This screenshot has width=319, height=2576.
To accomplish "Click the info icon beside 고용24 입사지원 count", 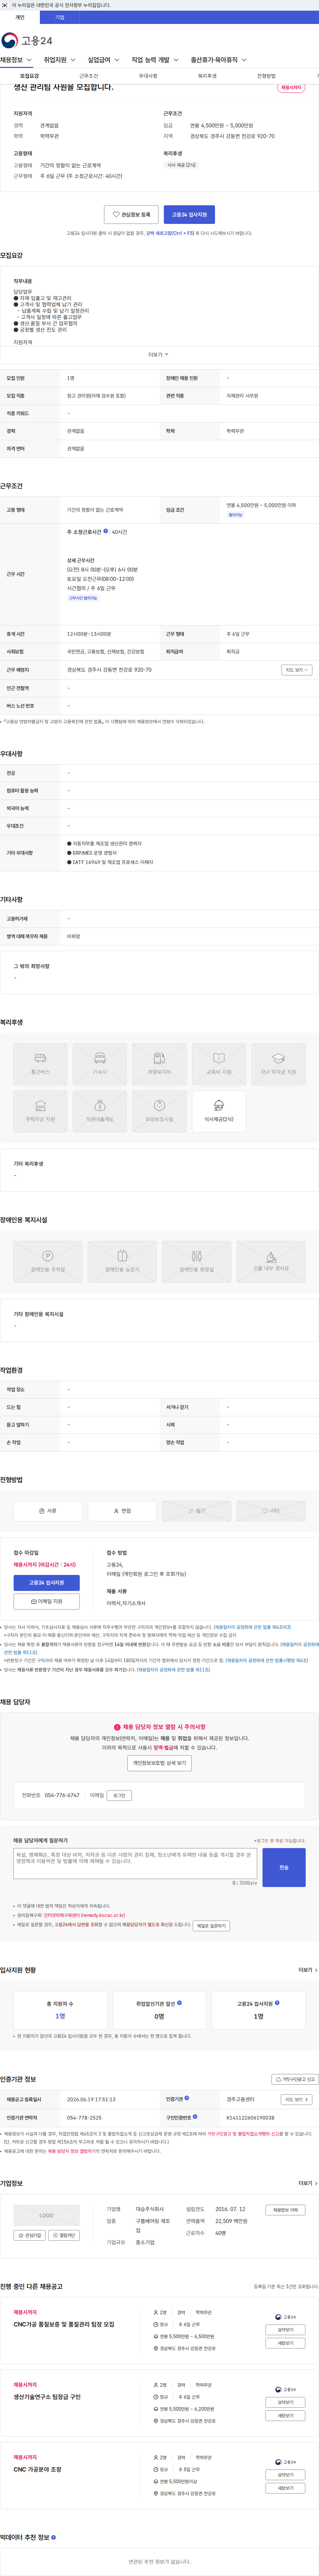I will point(277,2003).
